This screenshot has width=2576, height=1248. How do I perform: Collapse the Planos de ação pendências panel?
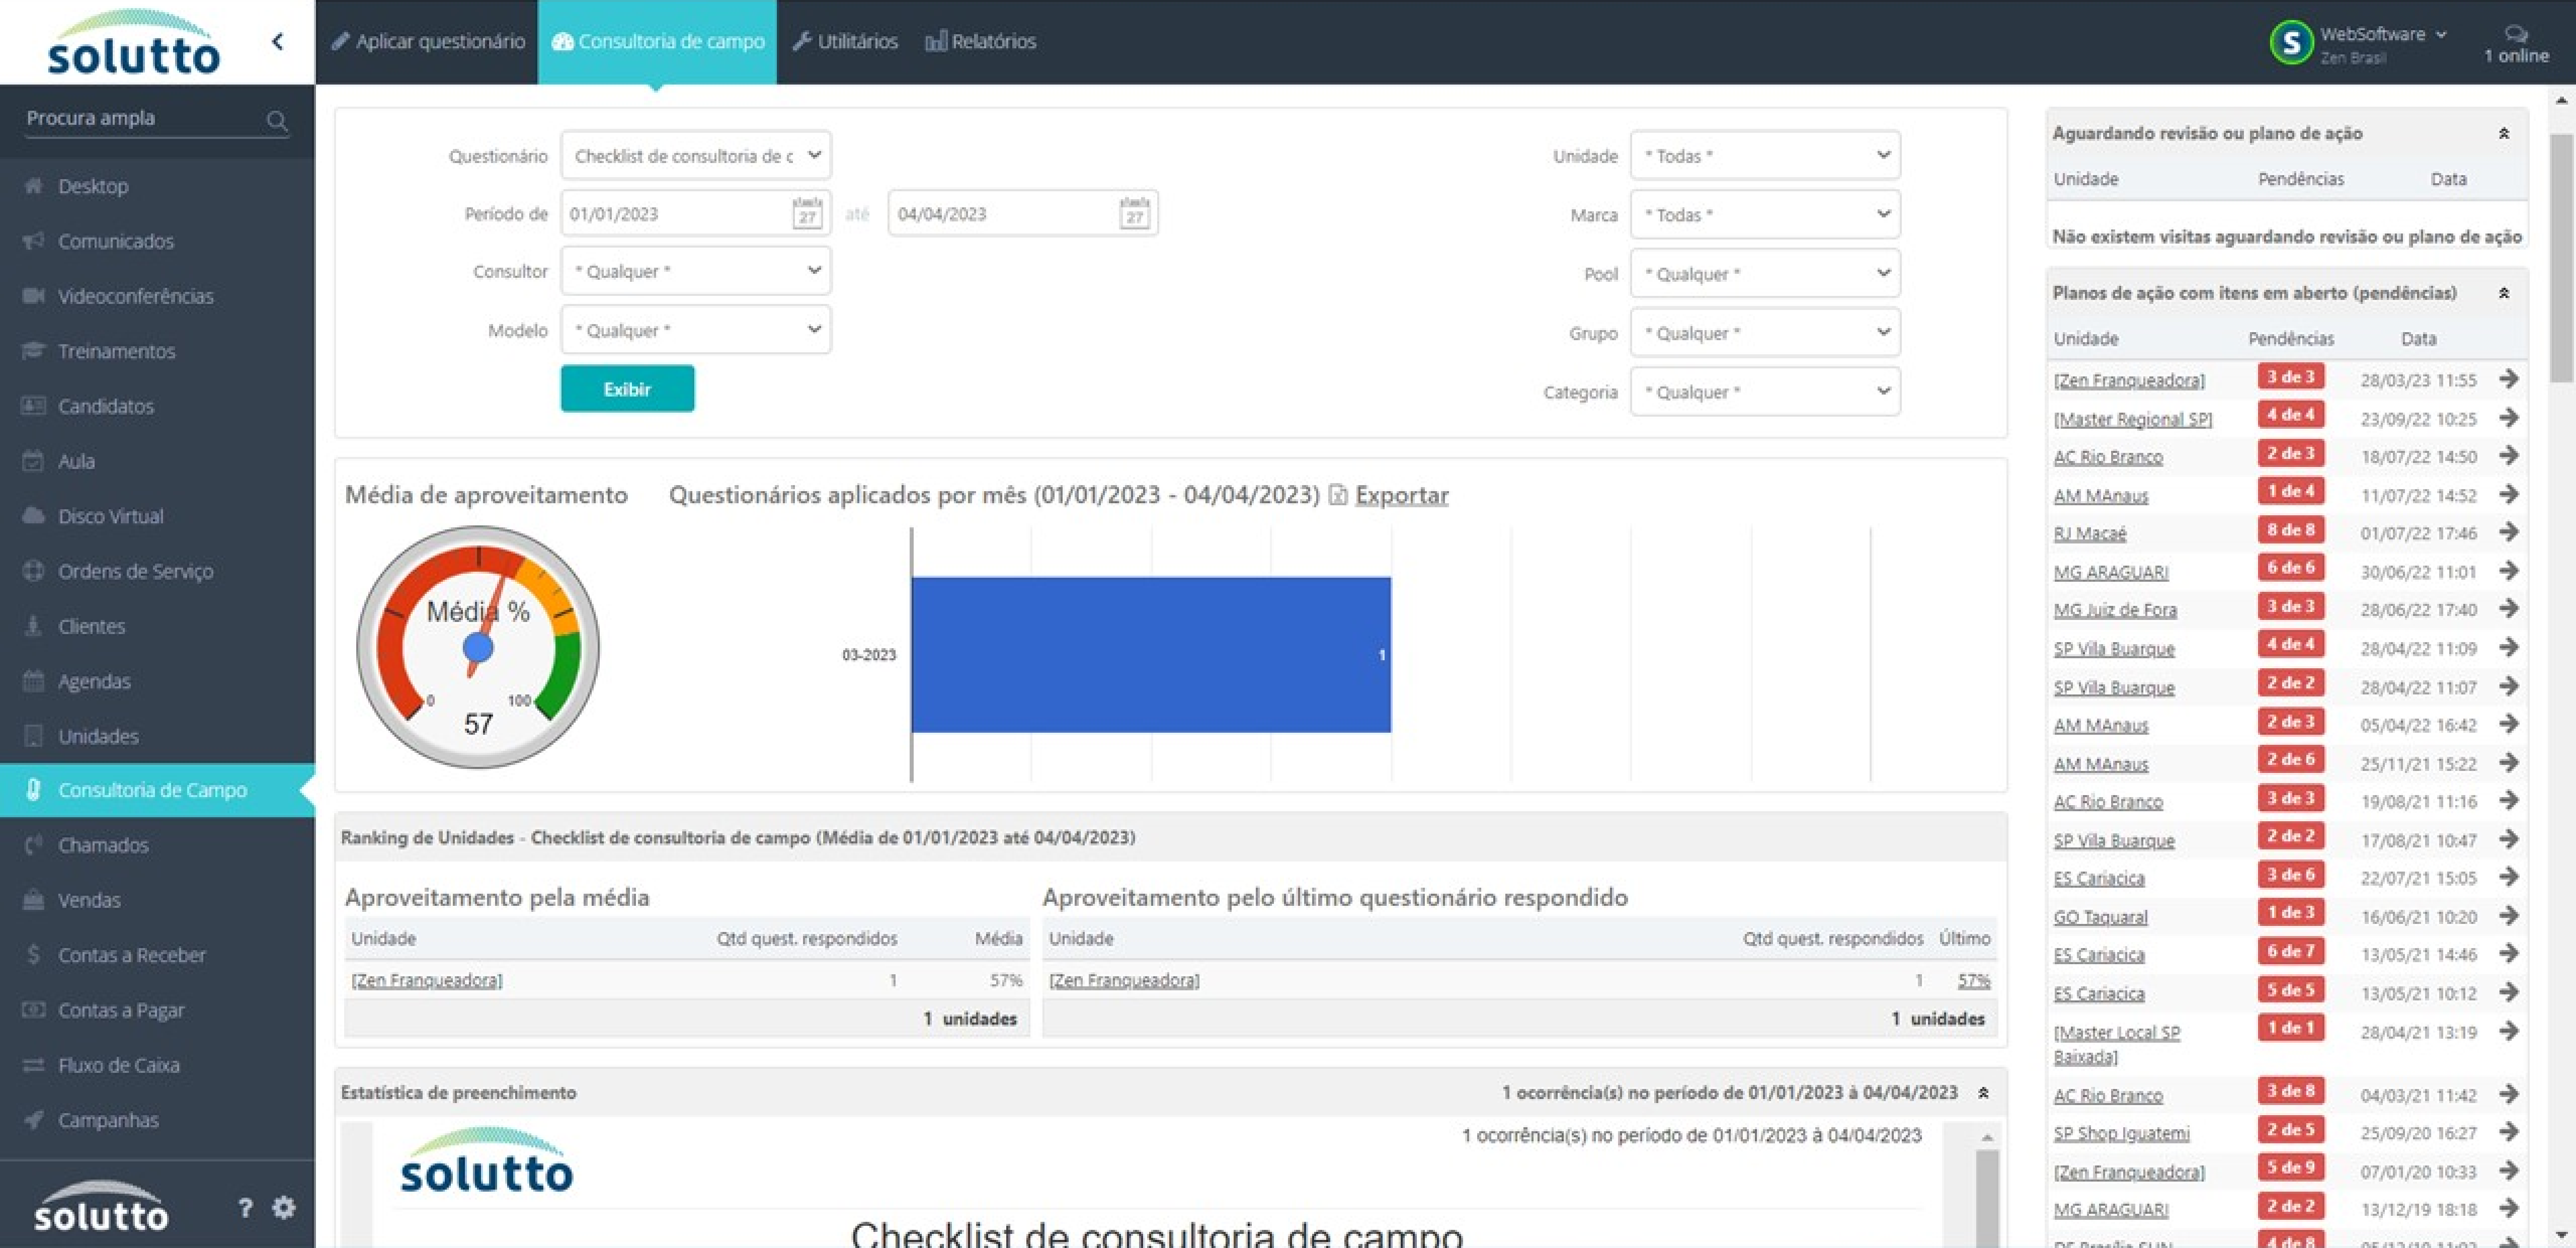[x=2504, y=293]
